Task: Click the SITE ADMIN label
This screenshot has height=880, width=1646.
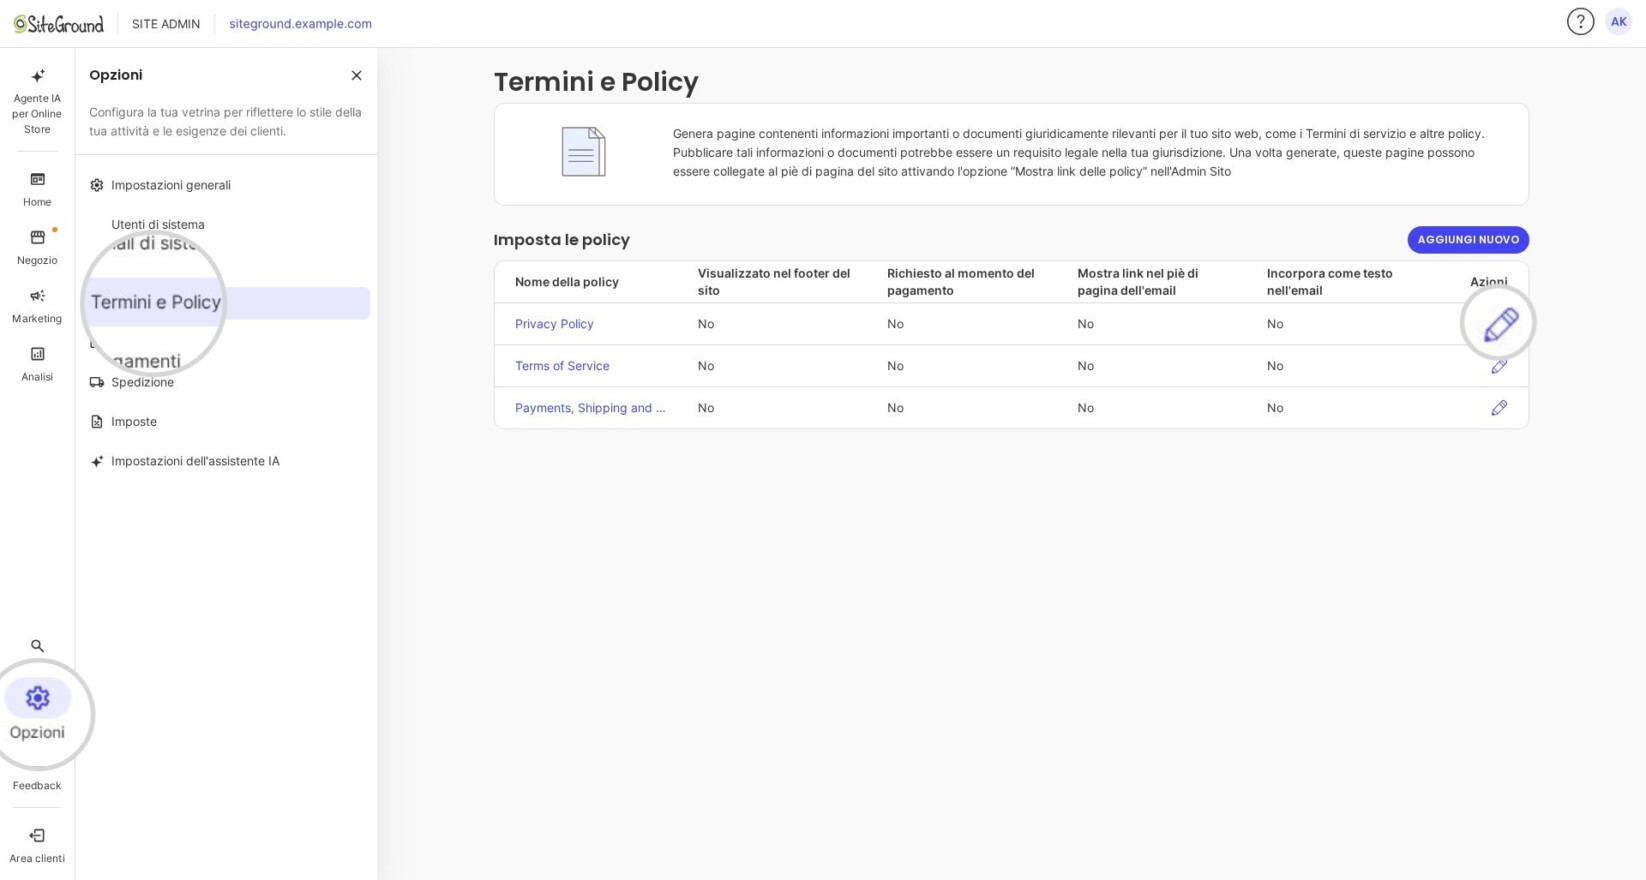Action: pos(166,24)
